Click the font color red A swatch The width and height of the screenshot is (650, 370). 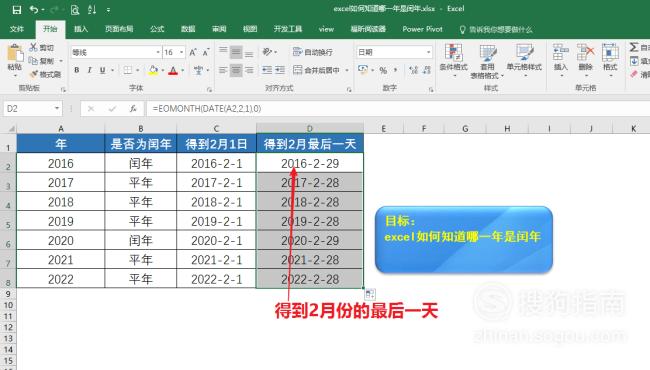tap(173, 70)
